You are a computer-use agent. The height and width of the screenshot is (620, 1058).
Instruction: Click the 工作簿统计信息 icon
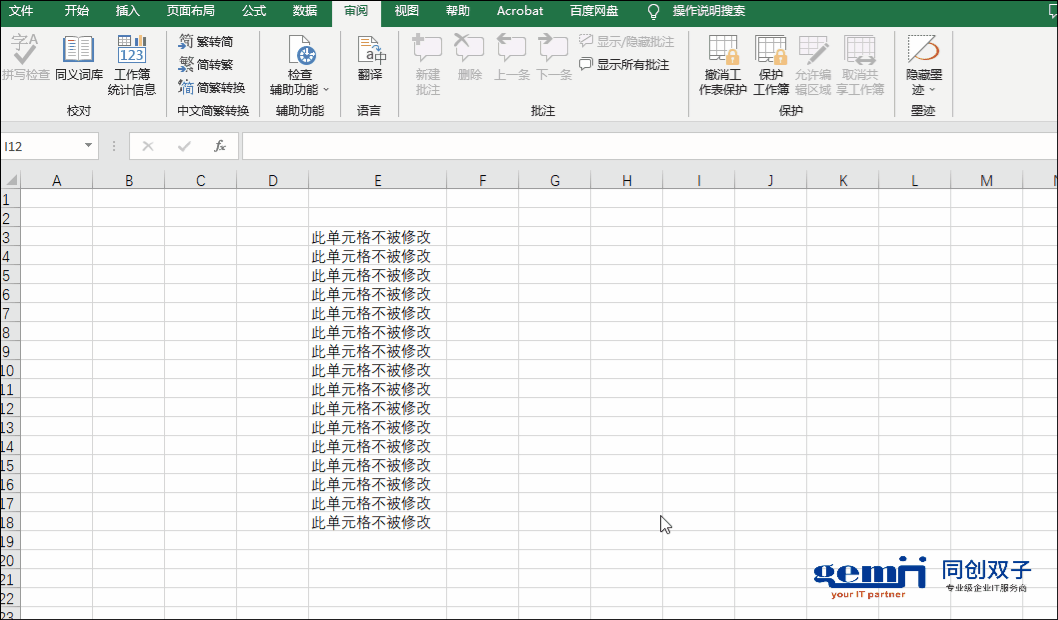pos(132,58)
